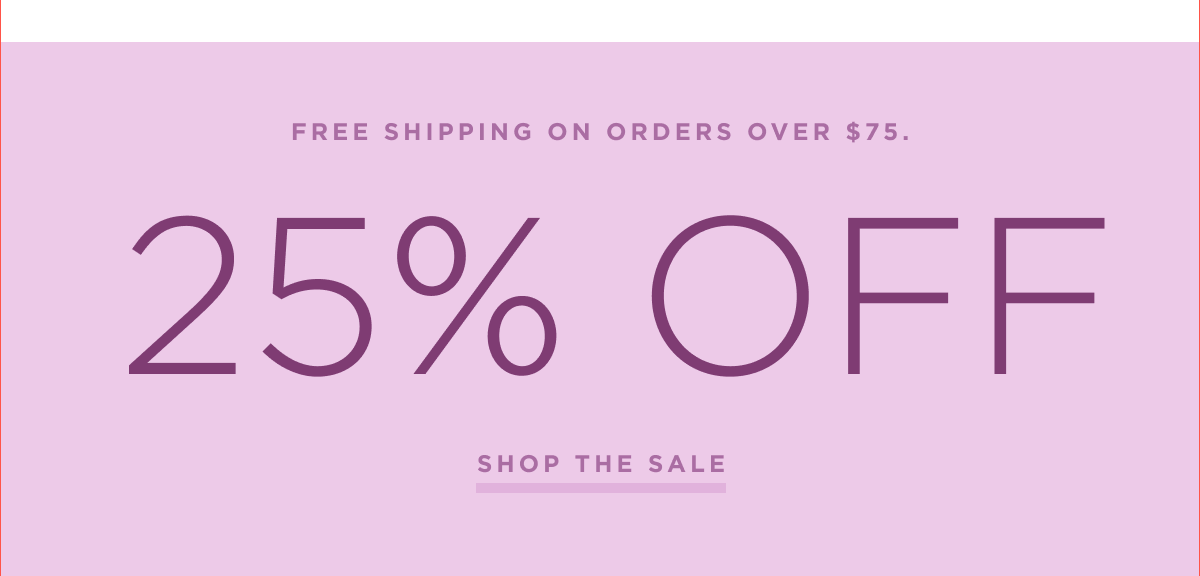This screenshot has height=576, width=1200.
Task: Click the large letter O in OFF
Action: (x=730, y=296)
